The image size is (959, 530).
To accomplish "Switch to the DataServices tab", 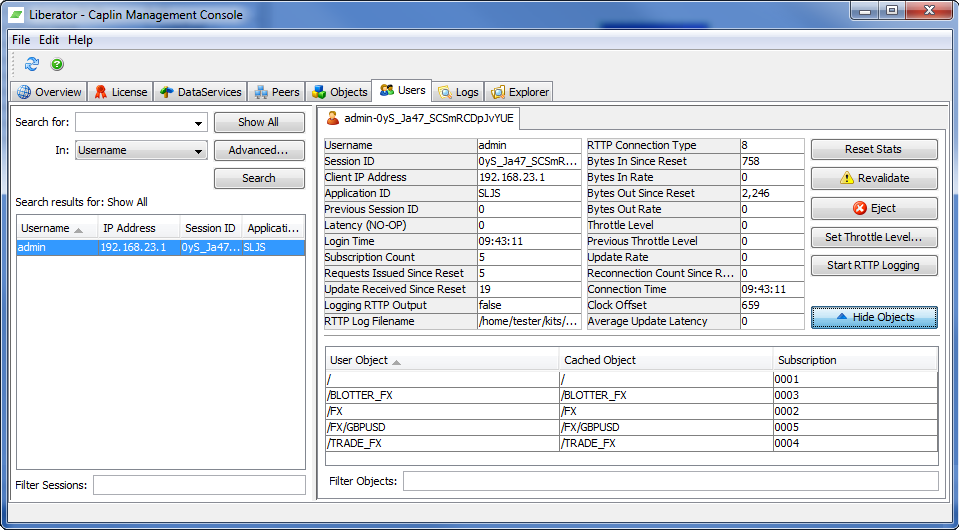I will [x=200, y=92].
